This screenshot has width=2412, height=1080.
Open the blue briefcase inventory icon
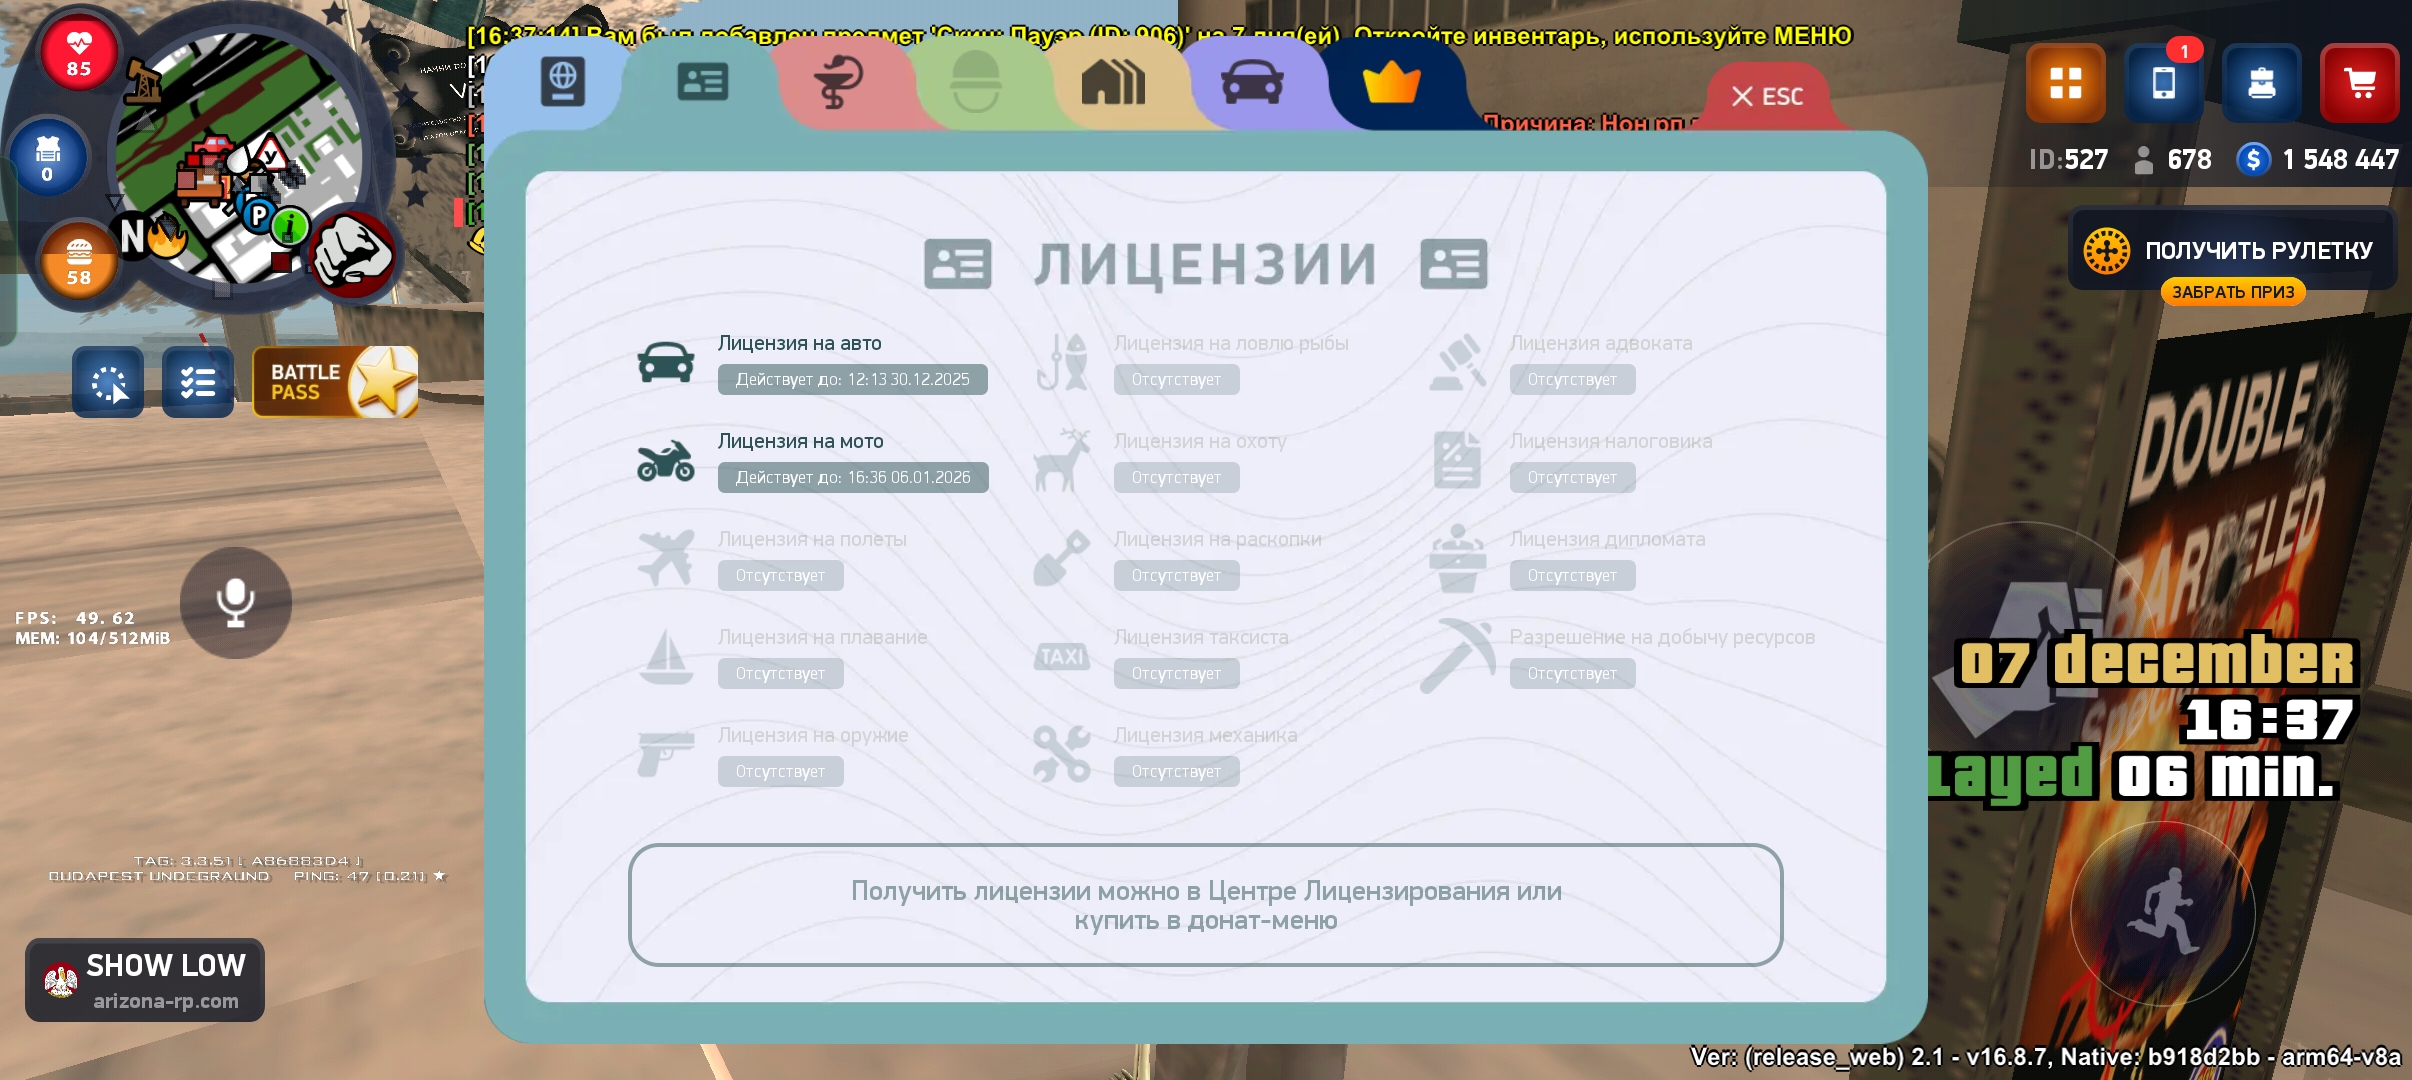click(2261, 83)
